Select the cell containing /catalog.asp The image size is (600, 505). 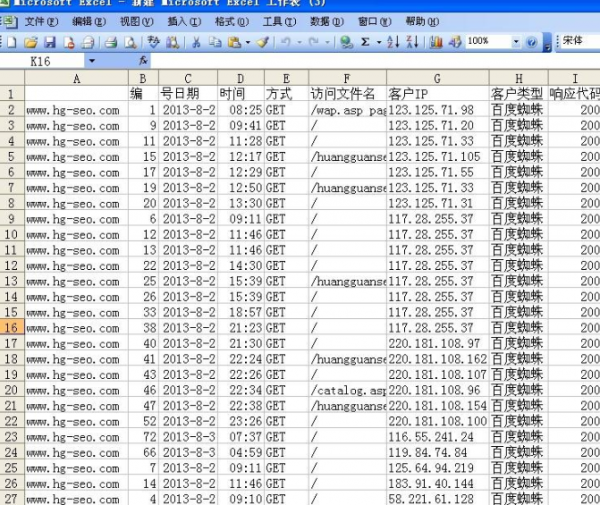[347, 389]
